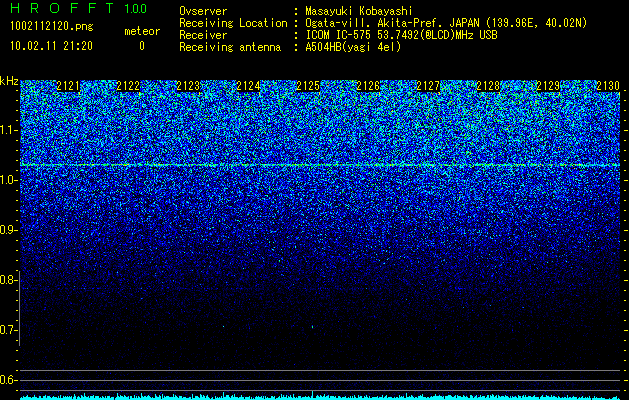Click the date stamp 10.02.11 21:20
629x400 pixels.
[51, 46]
